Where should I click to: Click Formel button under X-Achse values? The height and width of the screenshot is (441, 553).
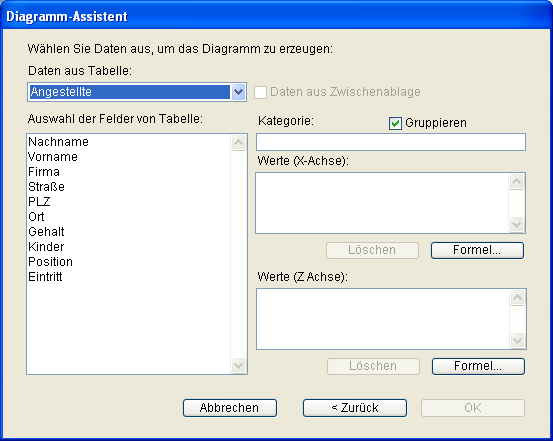pyautogui.click(x=477, y=250)
